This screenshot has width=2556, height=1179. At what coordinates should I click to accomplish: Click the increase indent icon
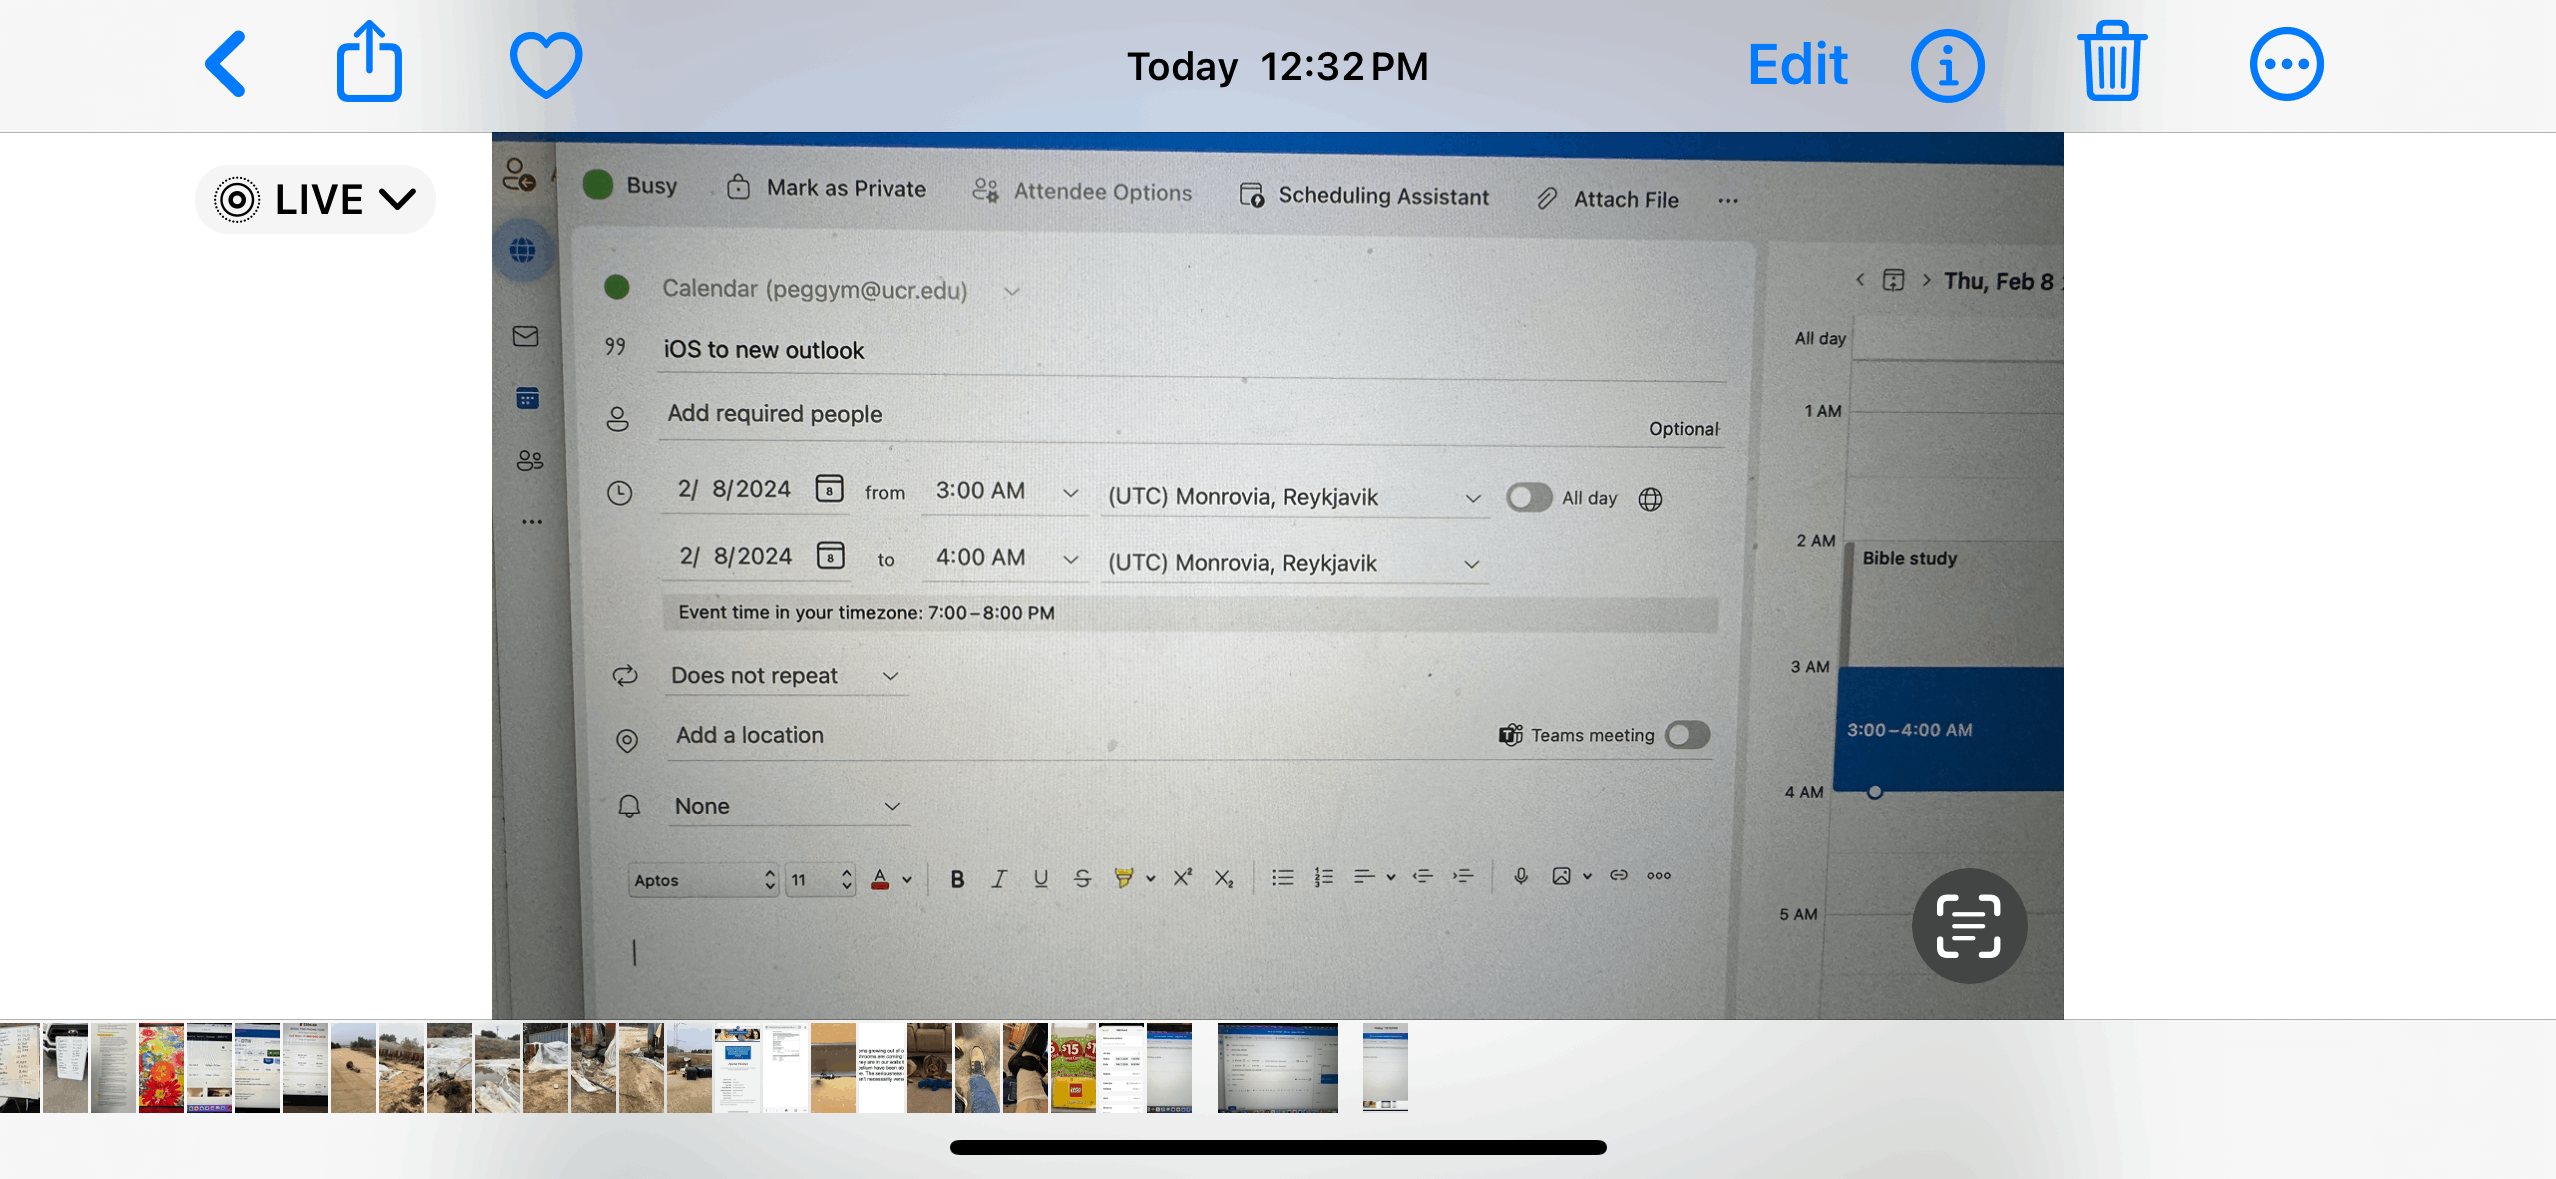(1463, 876)
